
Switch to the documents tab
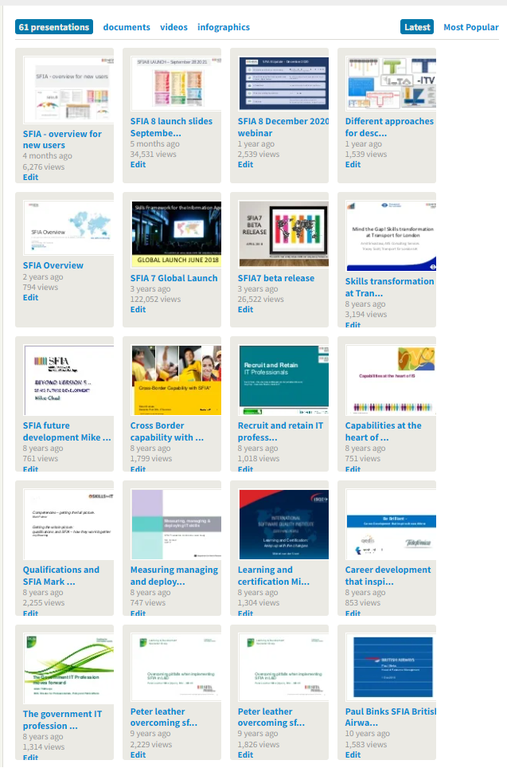click(x=126, y=27)
